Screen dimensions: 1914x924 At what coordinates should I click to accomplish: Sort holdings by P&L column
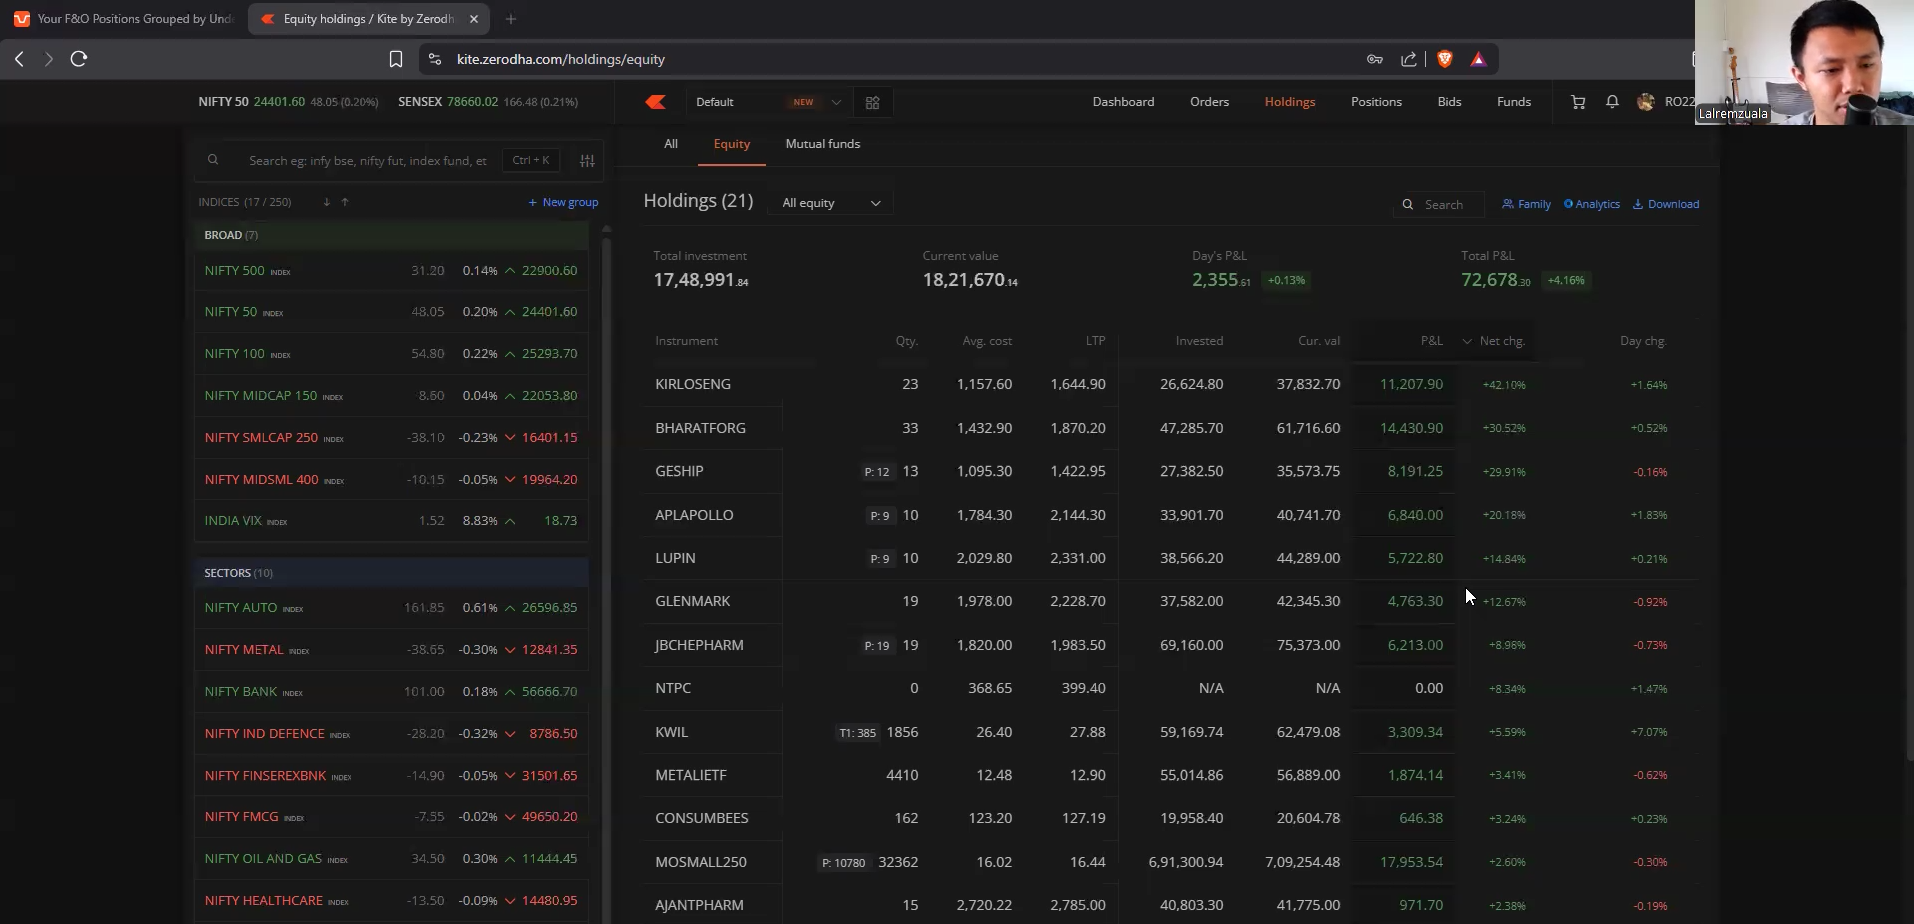pyautogui.click(x=1431, y=341)
